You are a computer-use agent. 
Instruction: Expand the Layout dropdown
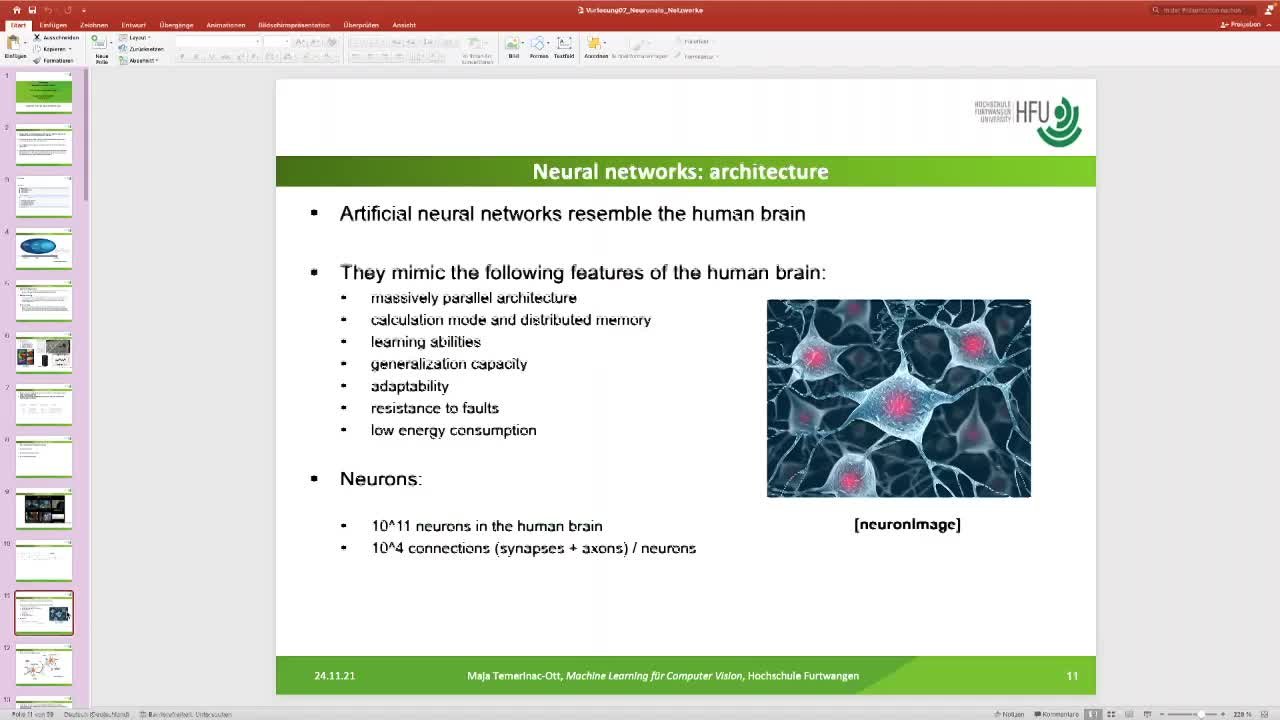134,38
